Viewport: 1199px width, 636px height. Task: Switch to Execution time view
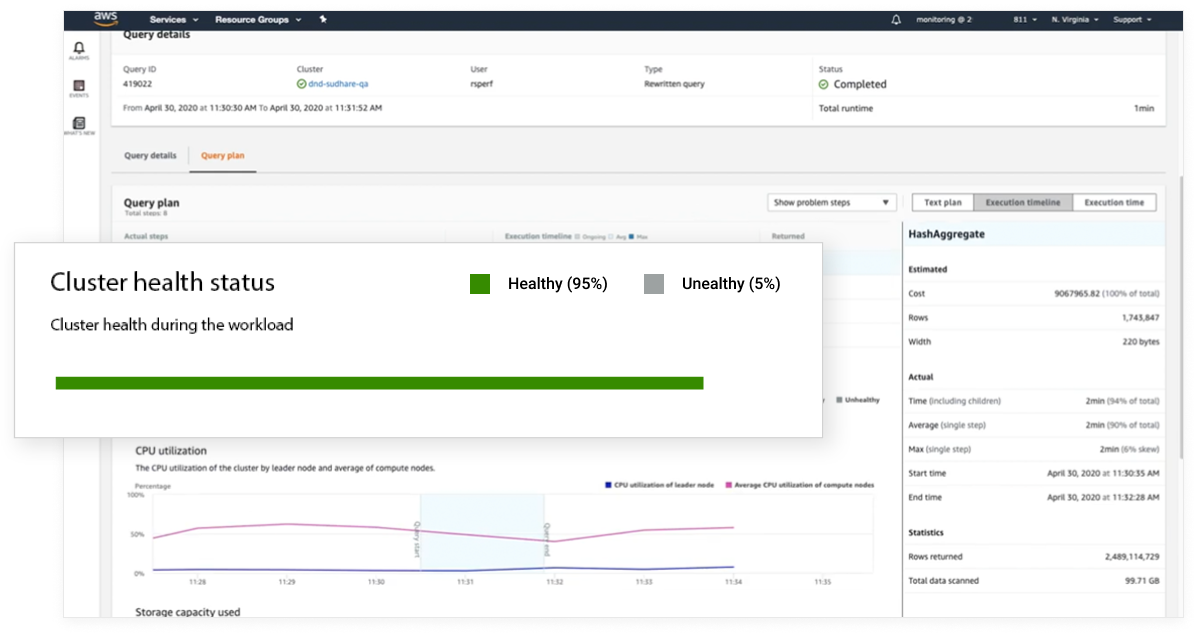click(1114, 203)
